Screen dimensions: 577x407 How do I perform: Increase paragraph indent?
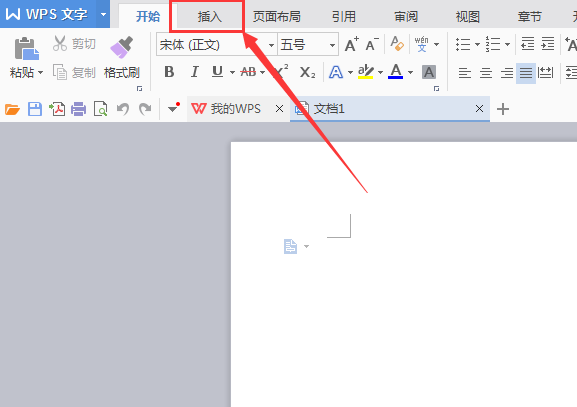[548, 44]
